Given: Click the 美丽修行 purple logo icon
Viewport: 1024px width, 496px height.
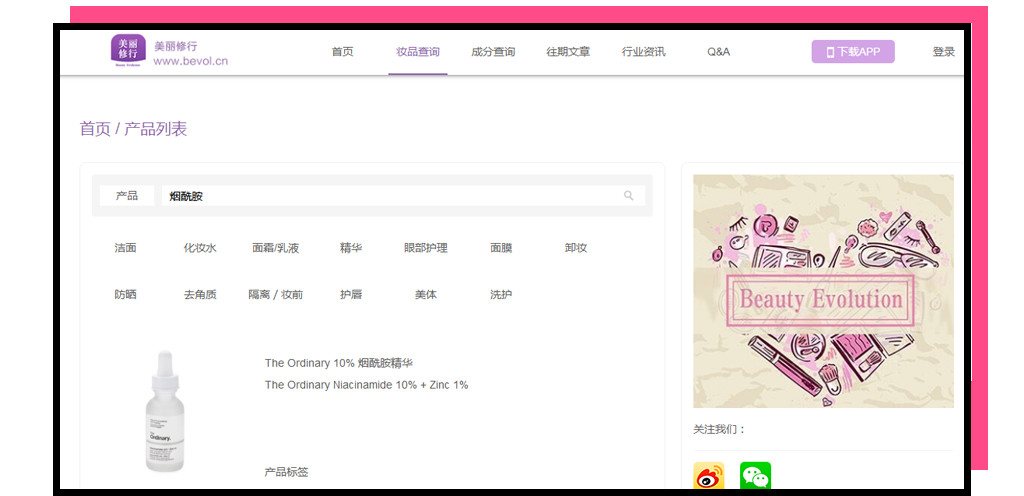Looking at the screenshot, I should tap(128, 51).
